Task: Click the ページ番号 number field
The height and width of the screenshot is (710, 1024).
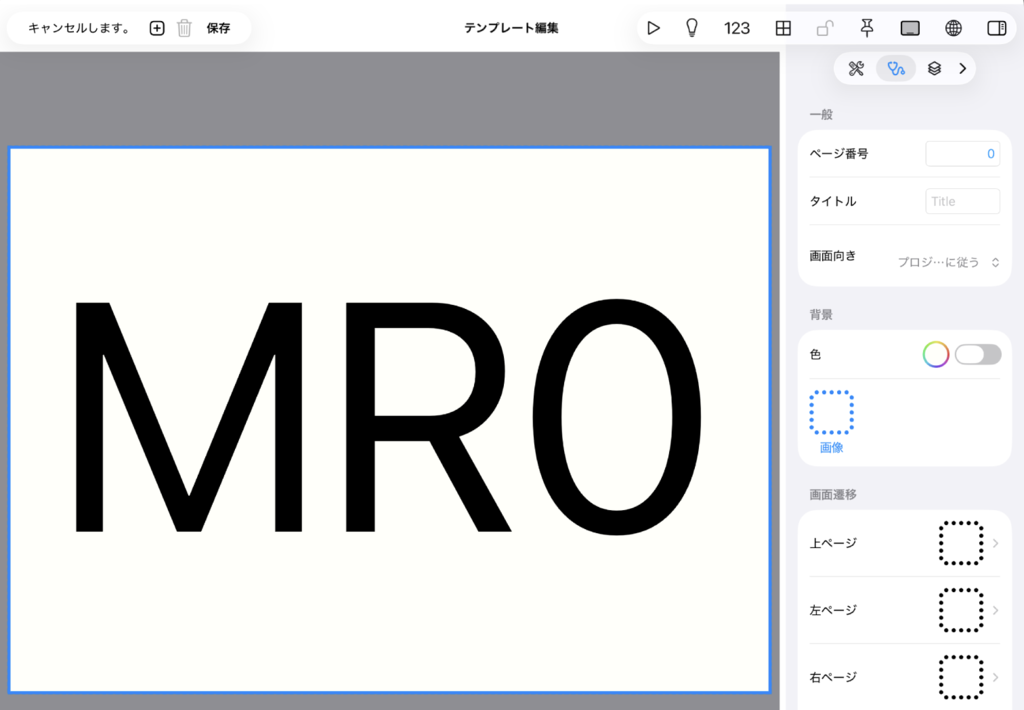Action: click(x=963, y=153)
